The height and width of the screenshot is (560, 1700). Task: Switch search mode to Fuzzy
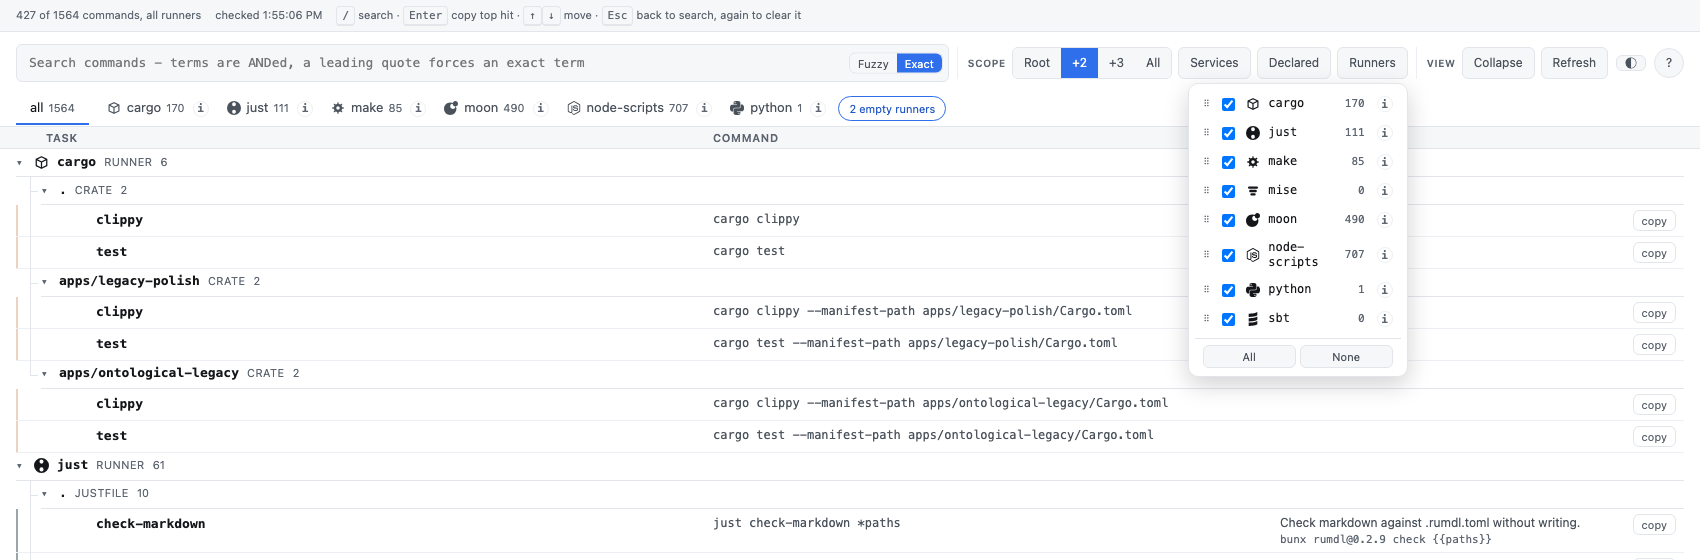click(x=873, y=64)
